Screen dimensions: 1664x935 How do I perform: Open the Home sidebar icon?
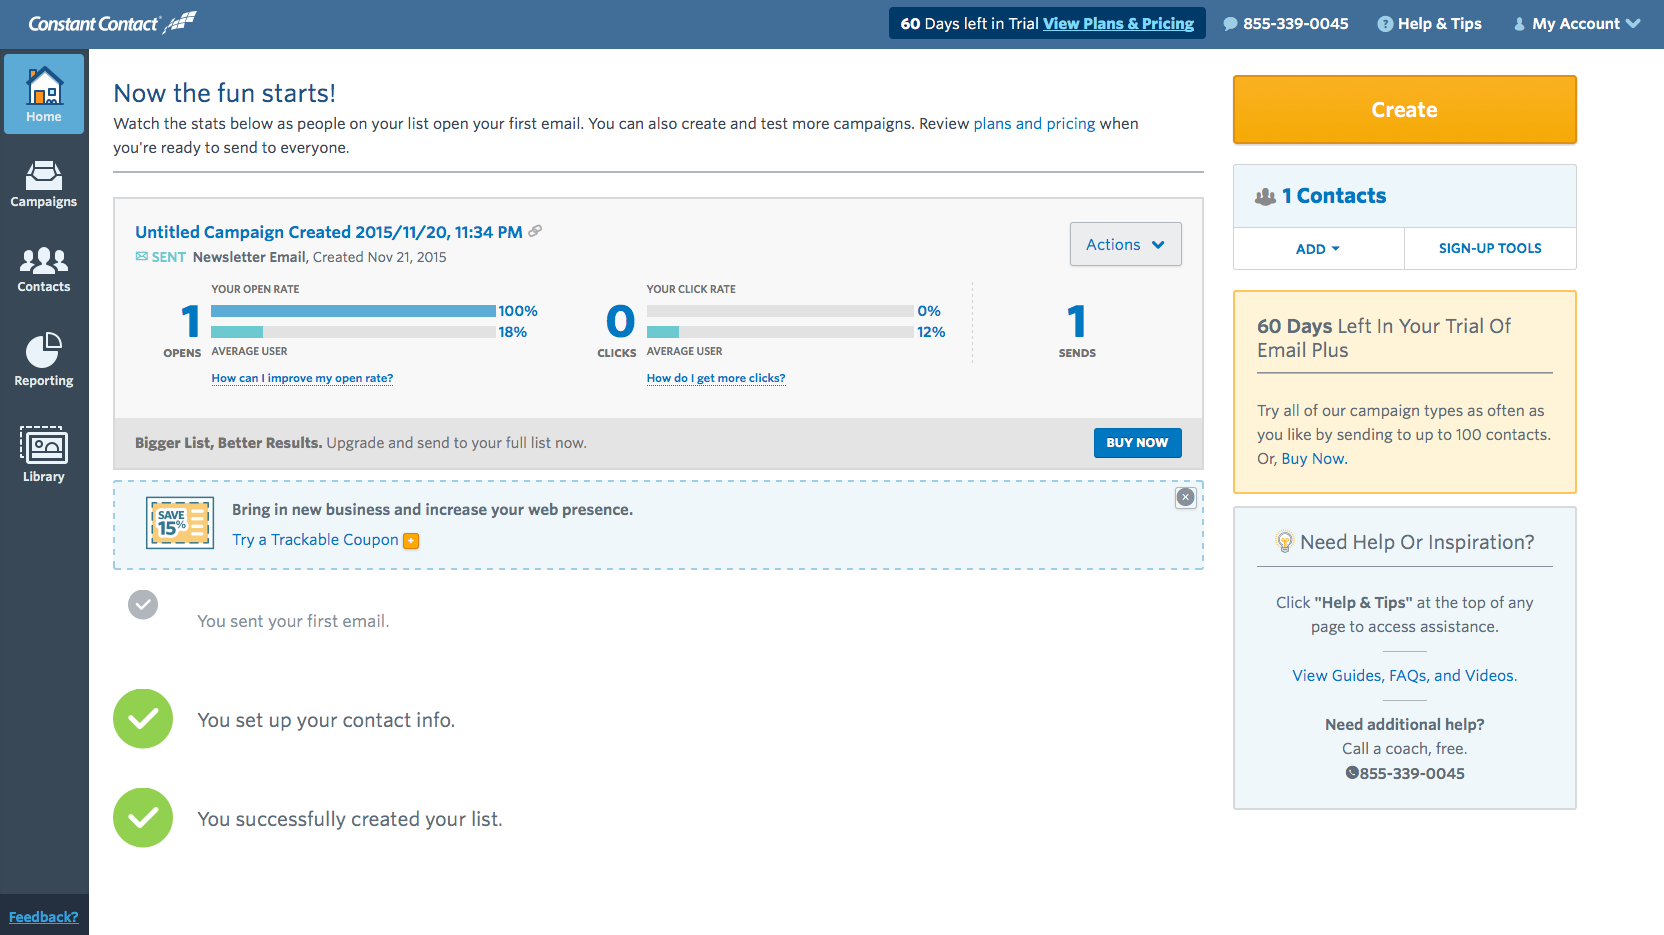coord(44,94)
